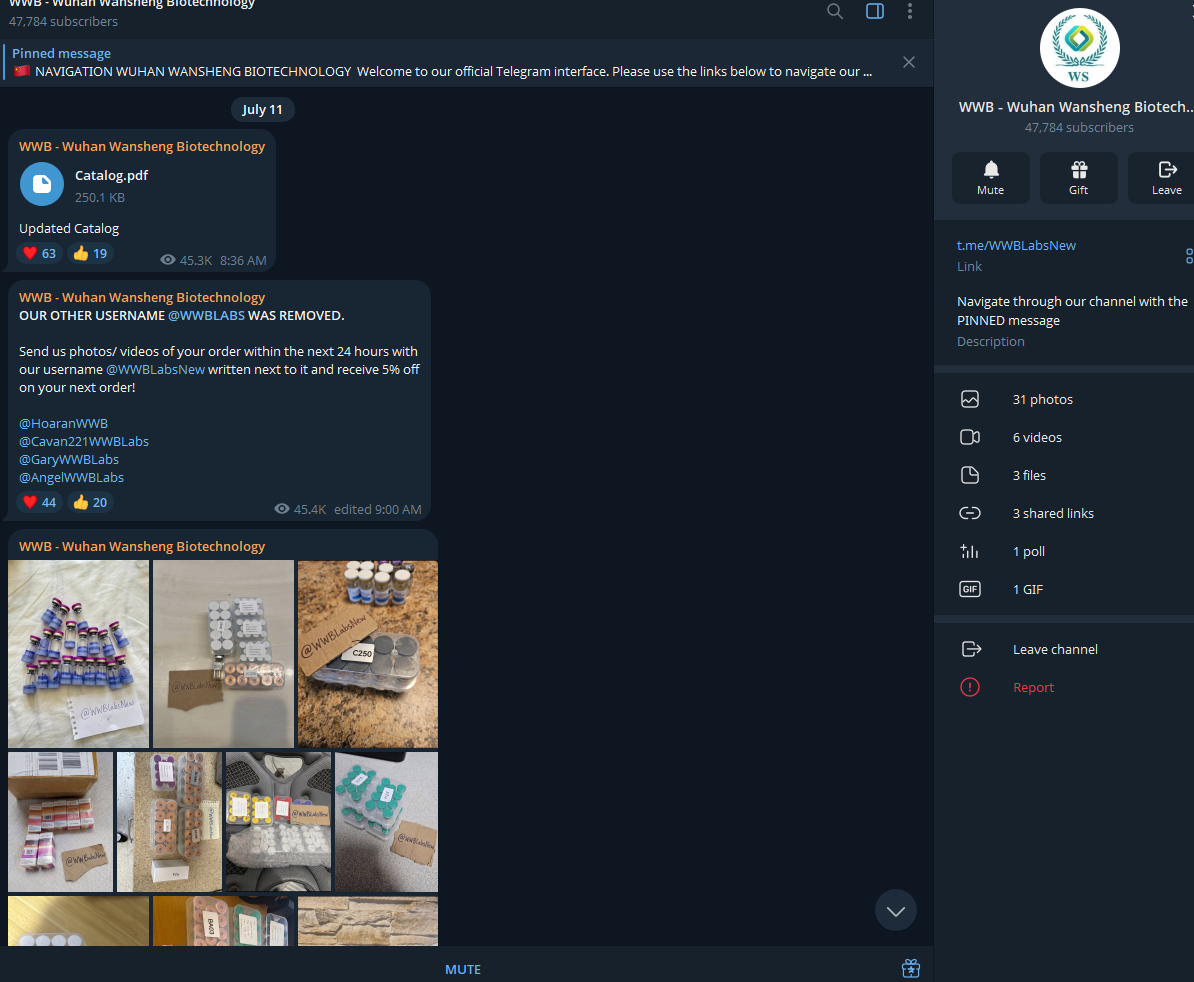Open the three-dot more options menu

pos(909,11)
